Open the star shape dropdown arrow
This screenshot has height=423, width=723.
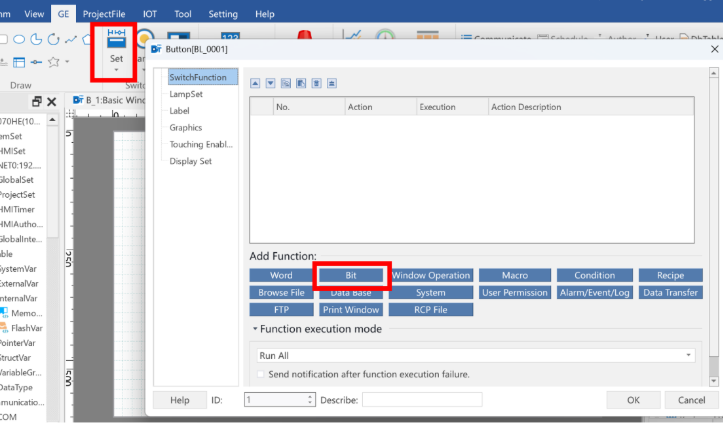point(67,61)
